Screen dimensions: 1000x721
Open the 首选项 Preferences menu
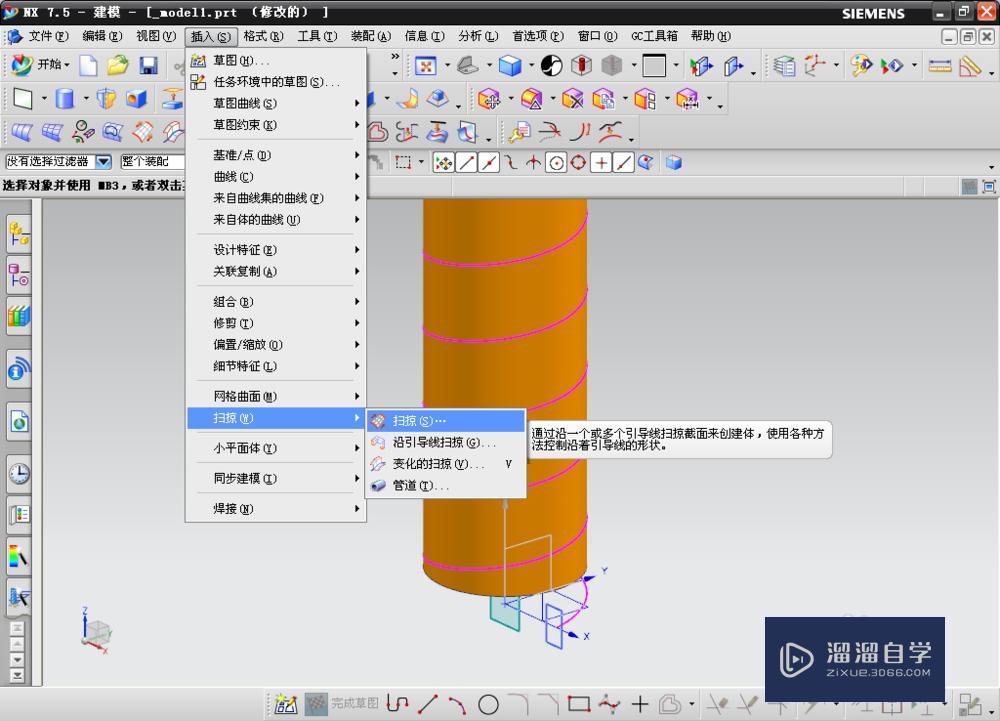[x=538, y=36]
